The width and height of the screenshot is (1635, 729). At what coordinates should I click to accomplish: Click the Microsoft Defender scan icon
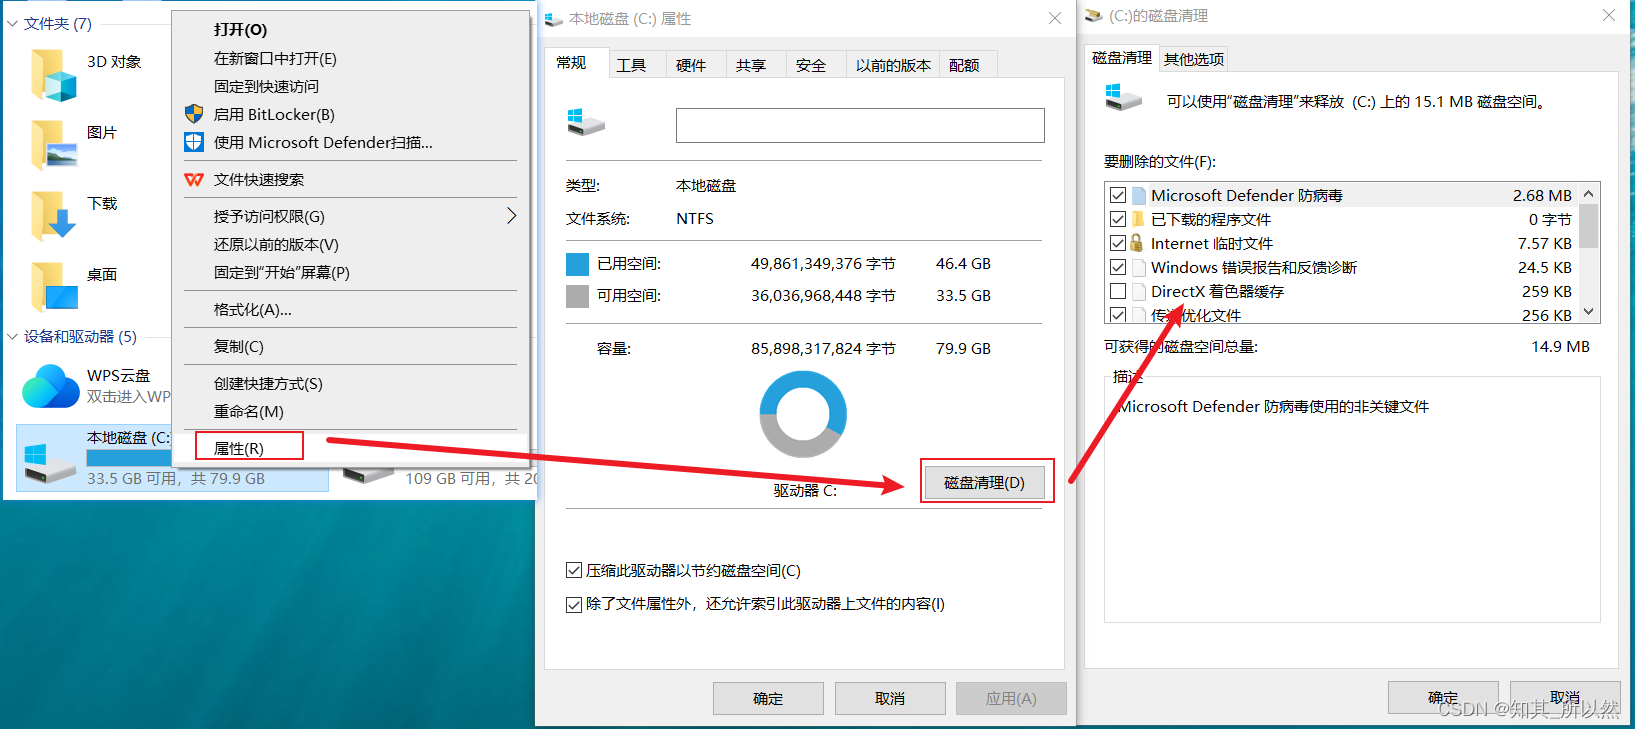194,142
